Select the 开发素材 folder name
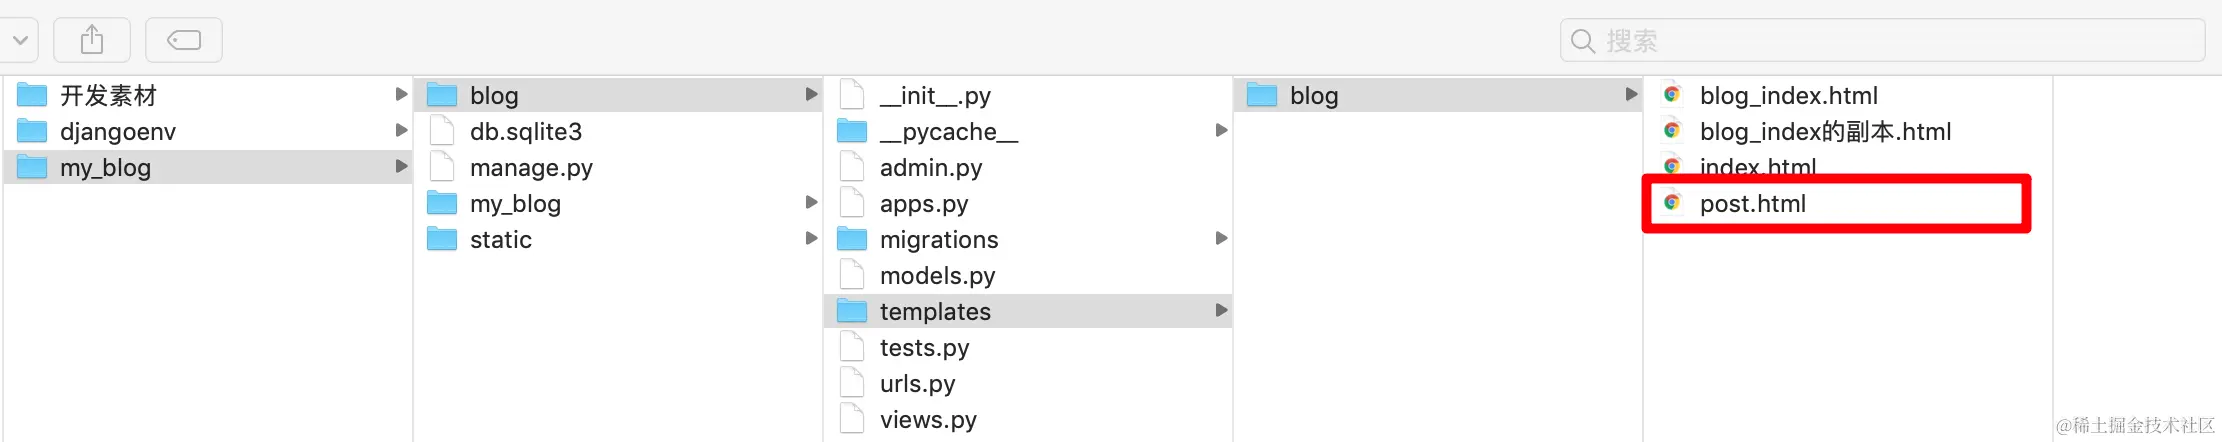Image resolution: width=2222 pixels, height=442 pixels. 108,95
